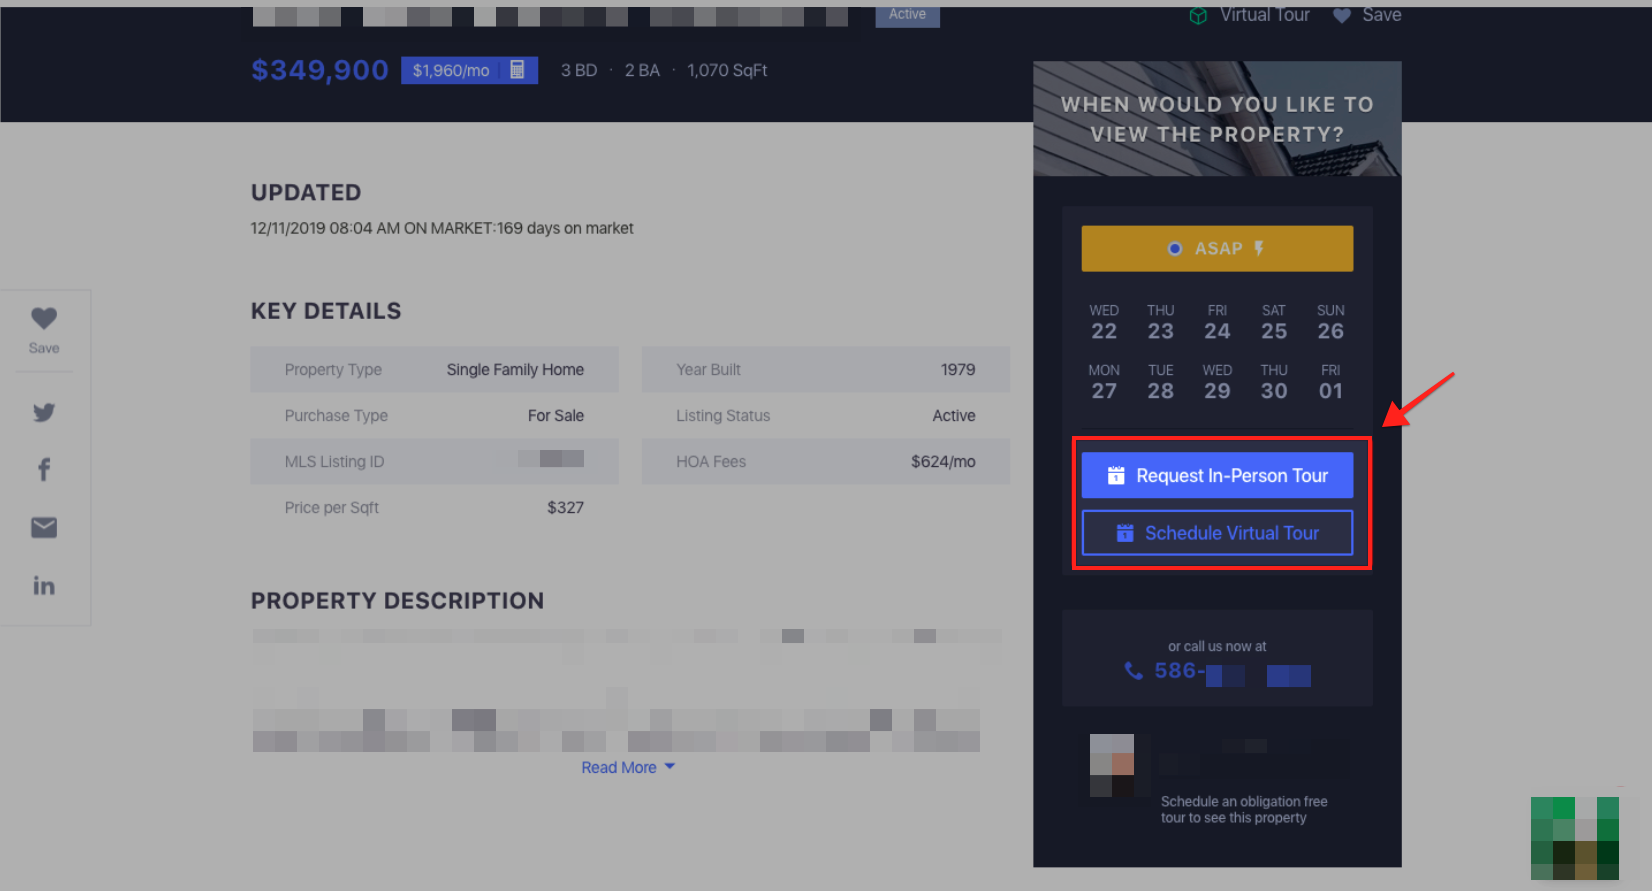Select Wednesday 22 as tour date
The height and width of the screenshot is (891, 1652).
[x=1104, y=323]
